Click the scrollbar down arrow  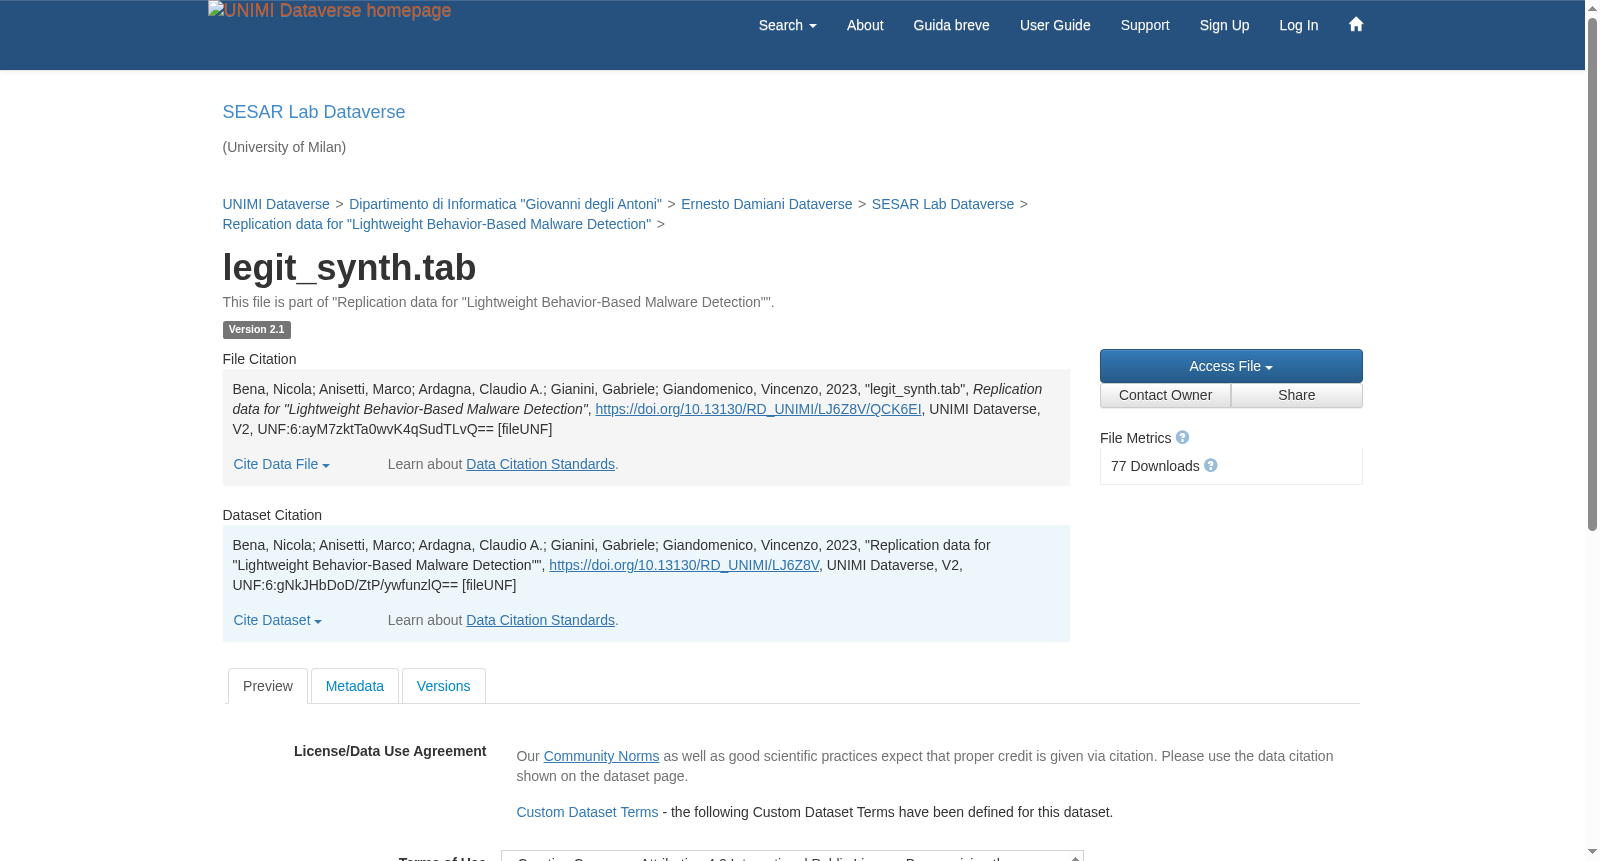tap(1592, 853)
